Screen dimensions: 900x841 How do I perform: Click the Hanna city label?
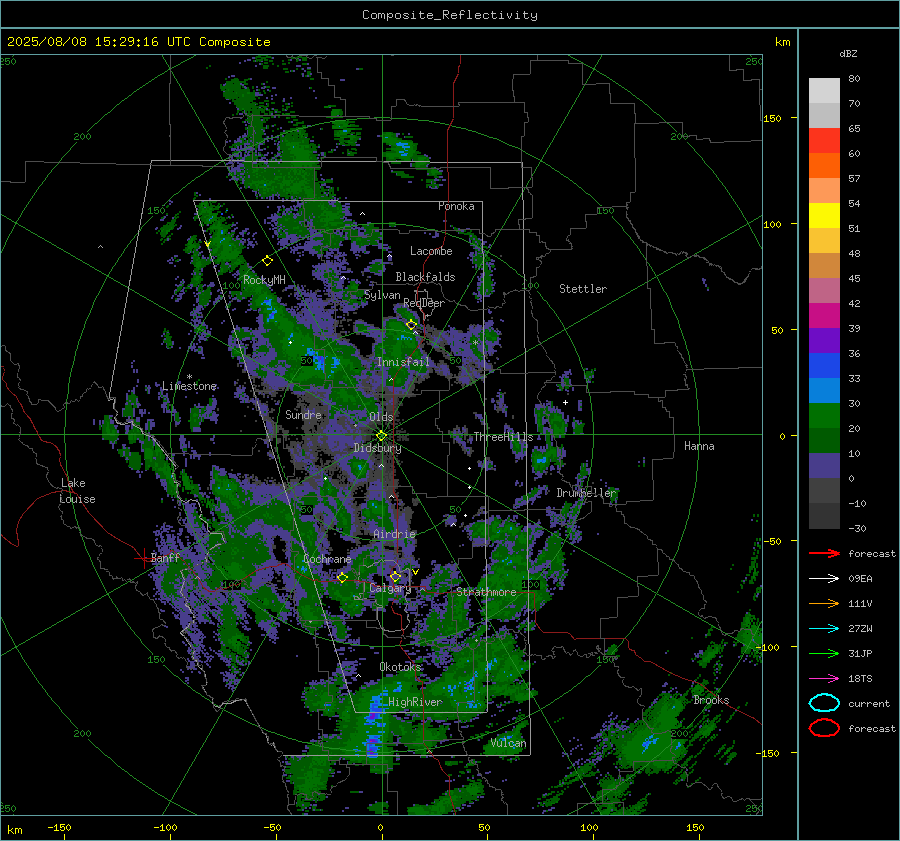click(x=699, y=446)
